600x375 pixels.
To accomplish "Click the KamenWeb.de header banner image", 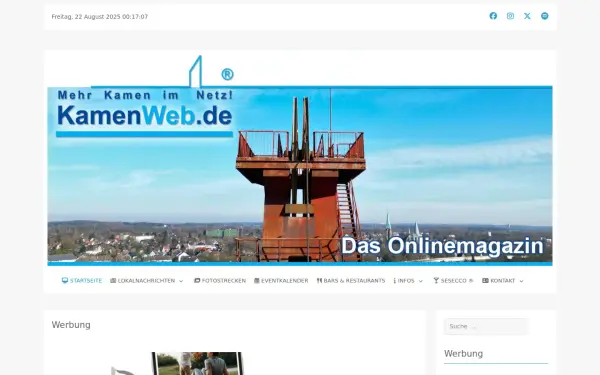I will 300,161.
